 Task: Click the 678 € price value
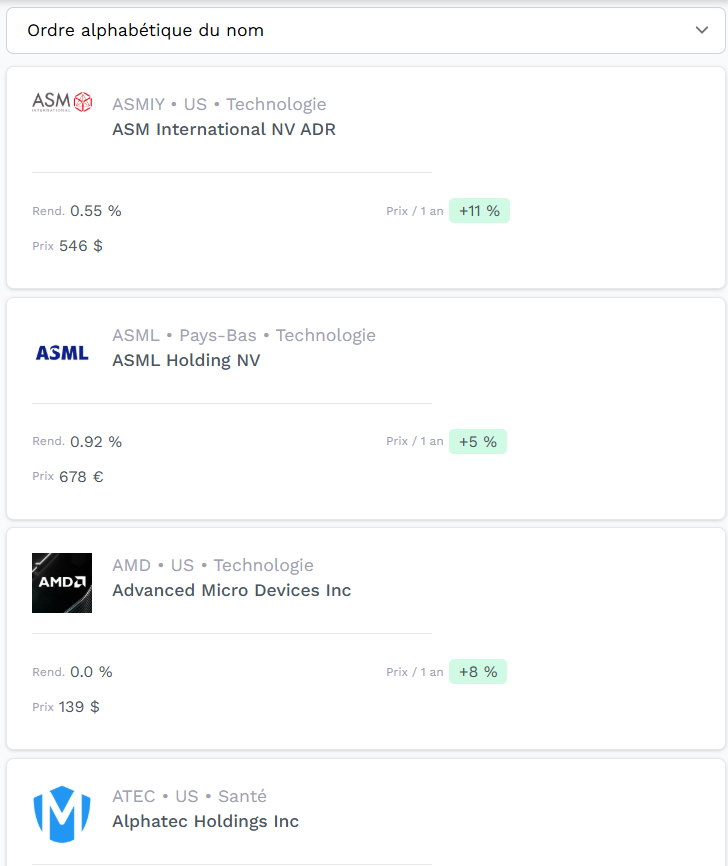81,477
